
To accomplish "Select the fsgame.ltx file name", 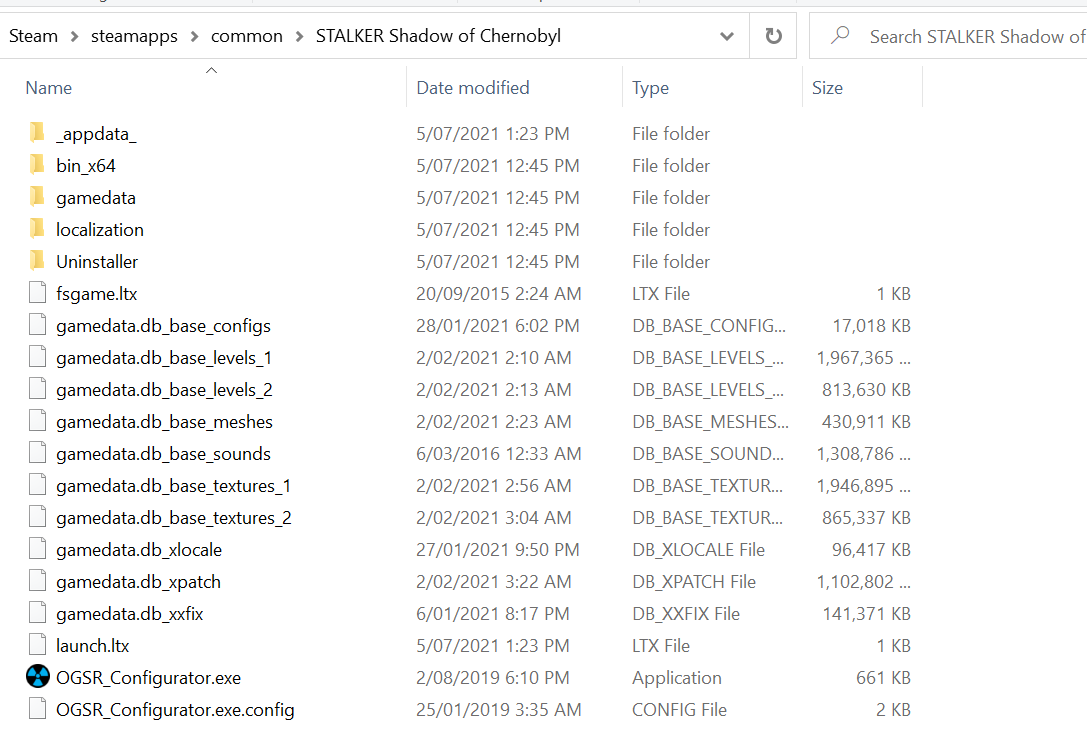I will [x=96, y=294].
